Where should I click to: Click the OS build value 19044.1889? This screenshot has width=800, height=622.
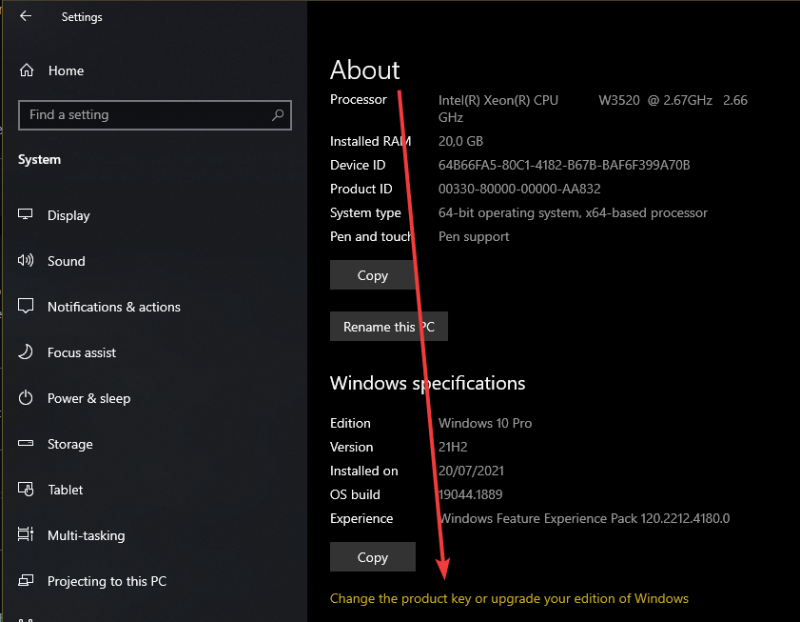470,494
